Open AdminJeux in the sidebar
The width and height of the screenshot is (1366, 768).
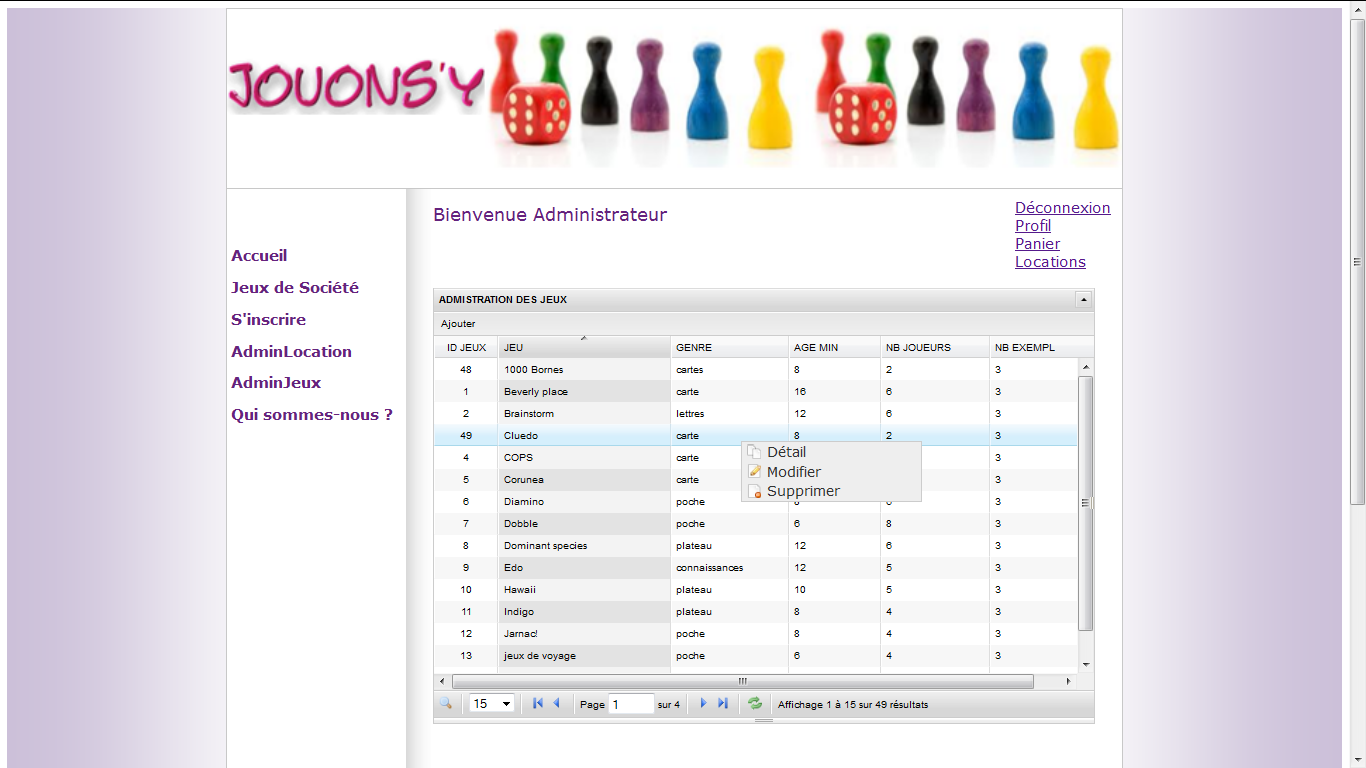click(x=276, y=383)
